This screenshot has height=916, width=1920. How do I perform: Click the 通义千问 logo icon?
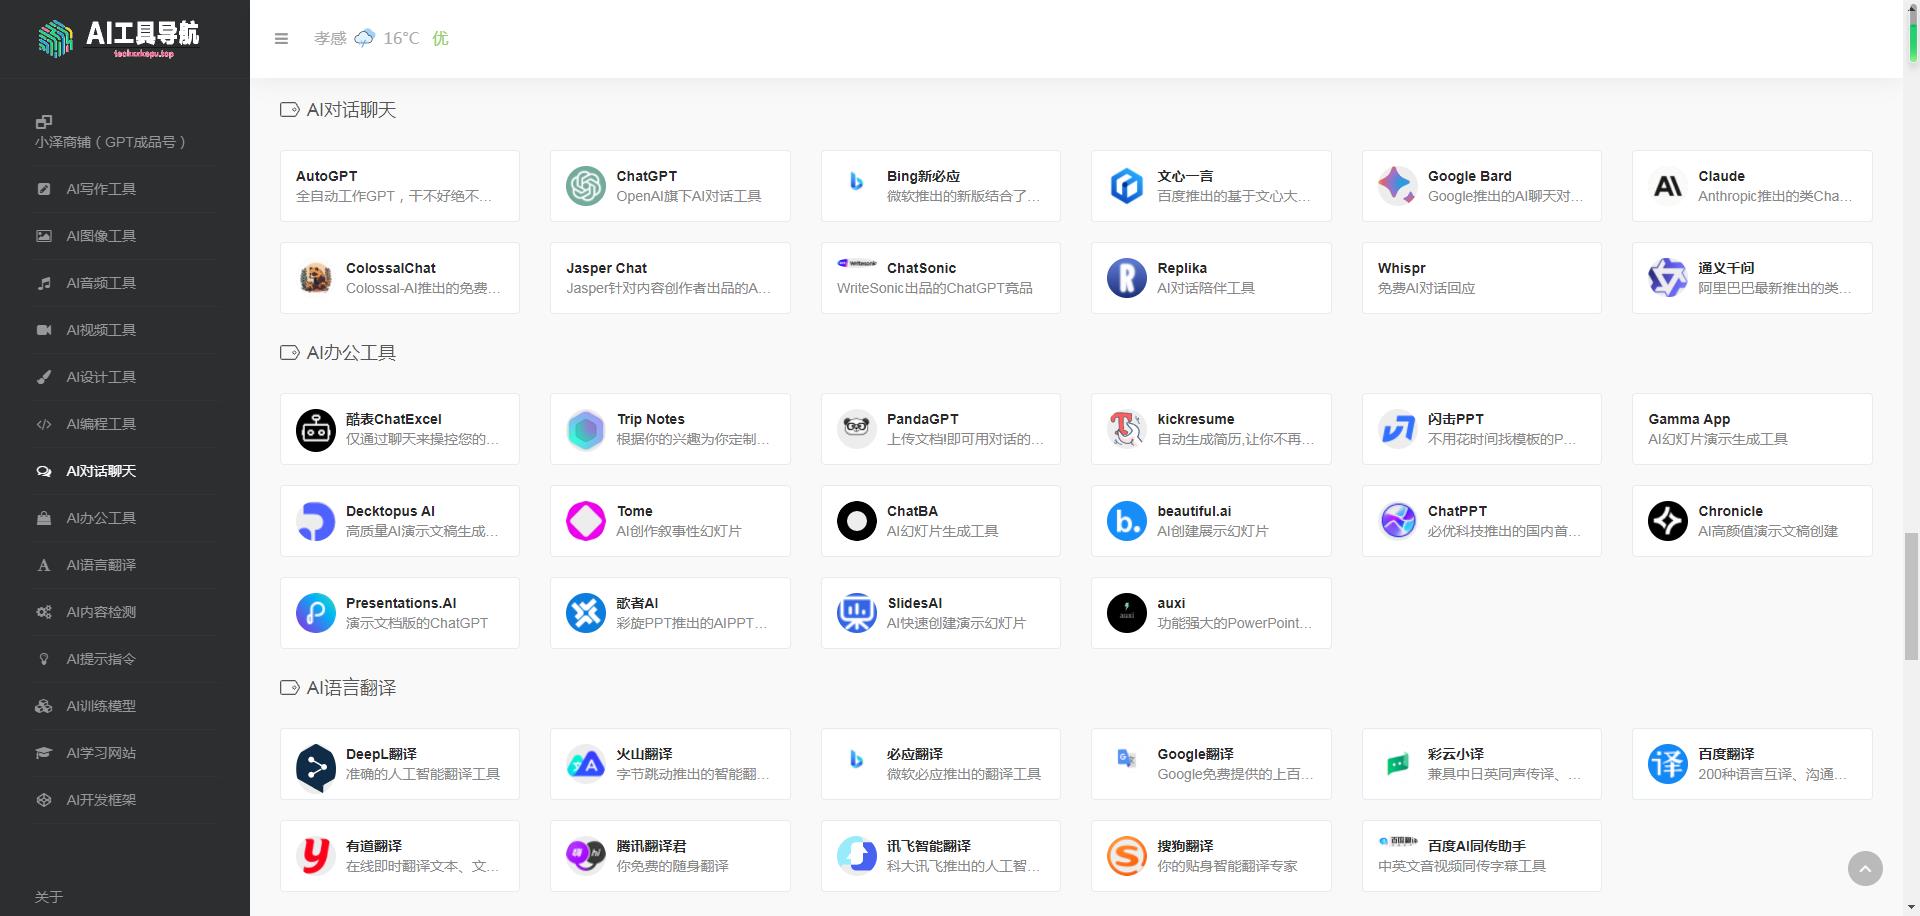coord(1667,278)
